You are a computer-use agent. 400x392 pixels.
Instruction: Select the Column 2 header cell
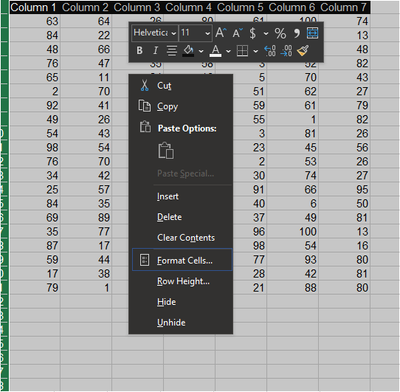point(86,7)
